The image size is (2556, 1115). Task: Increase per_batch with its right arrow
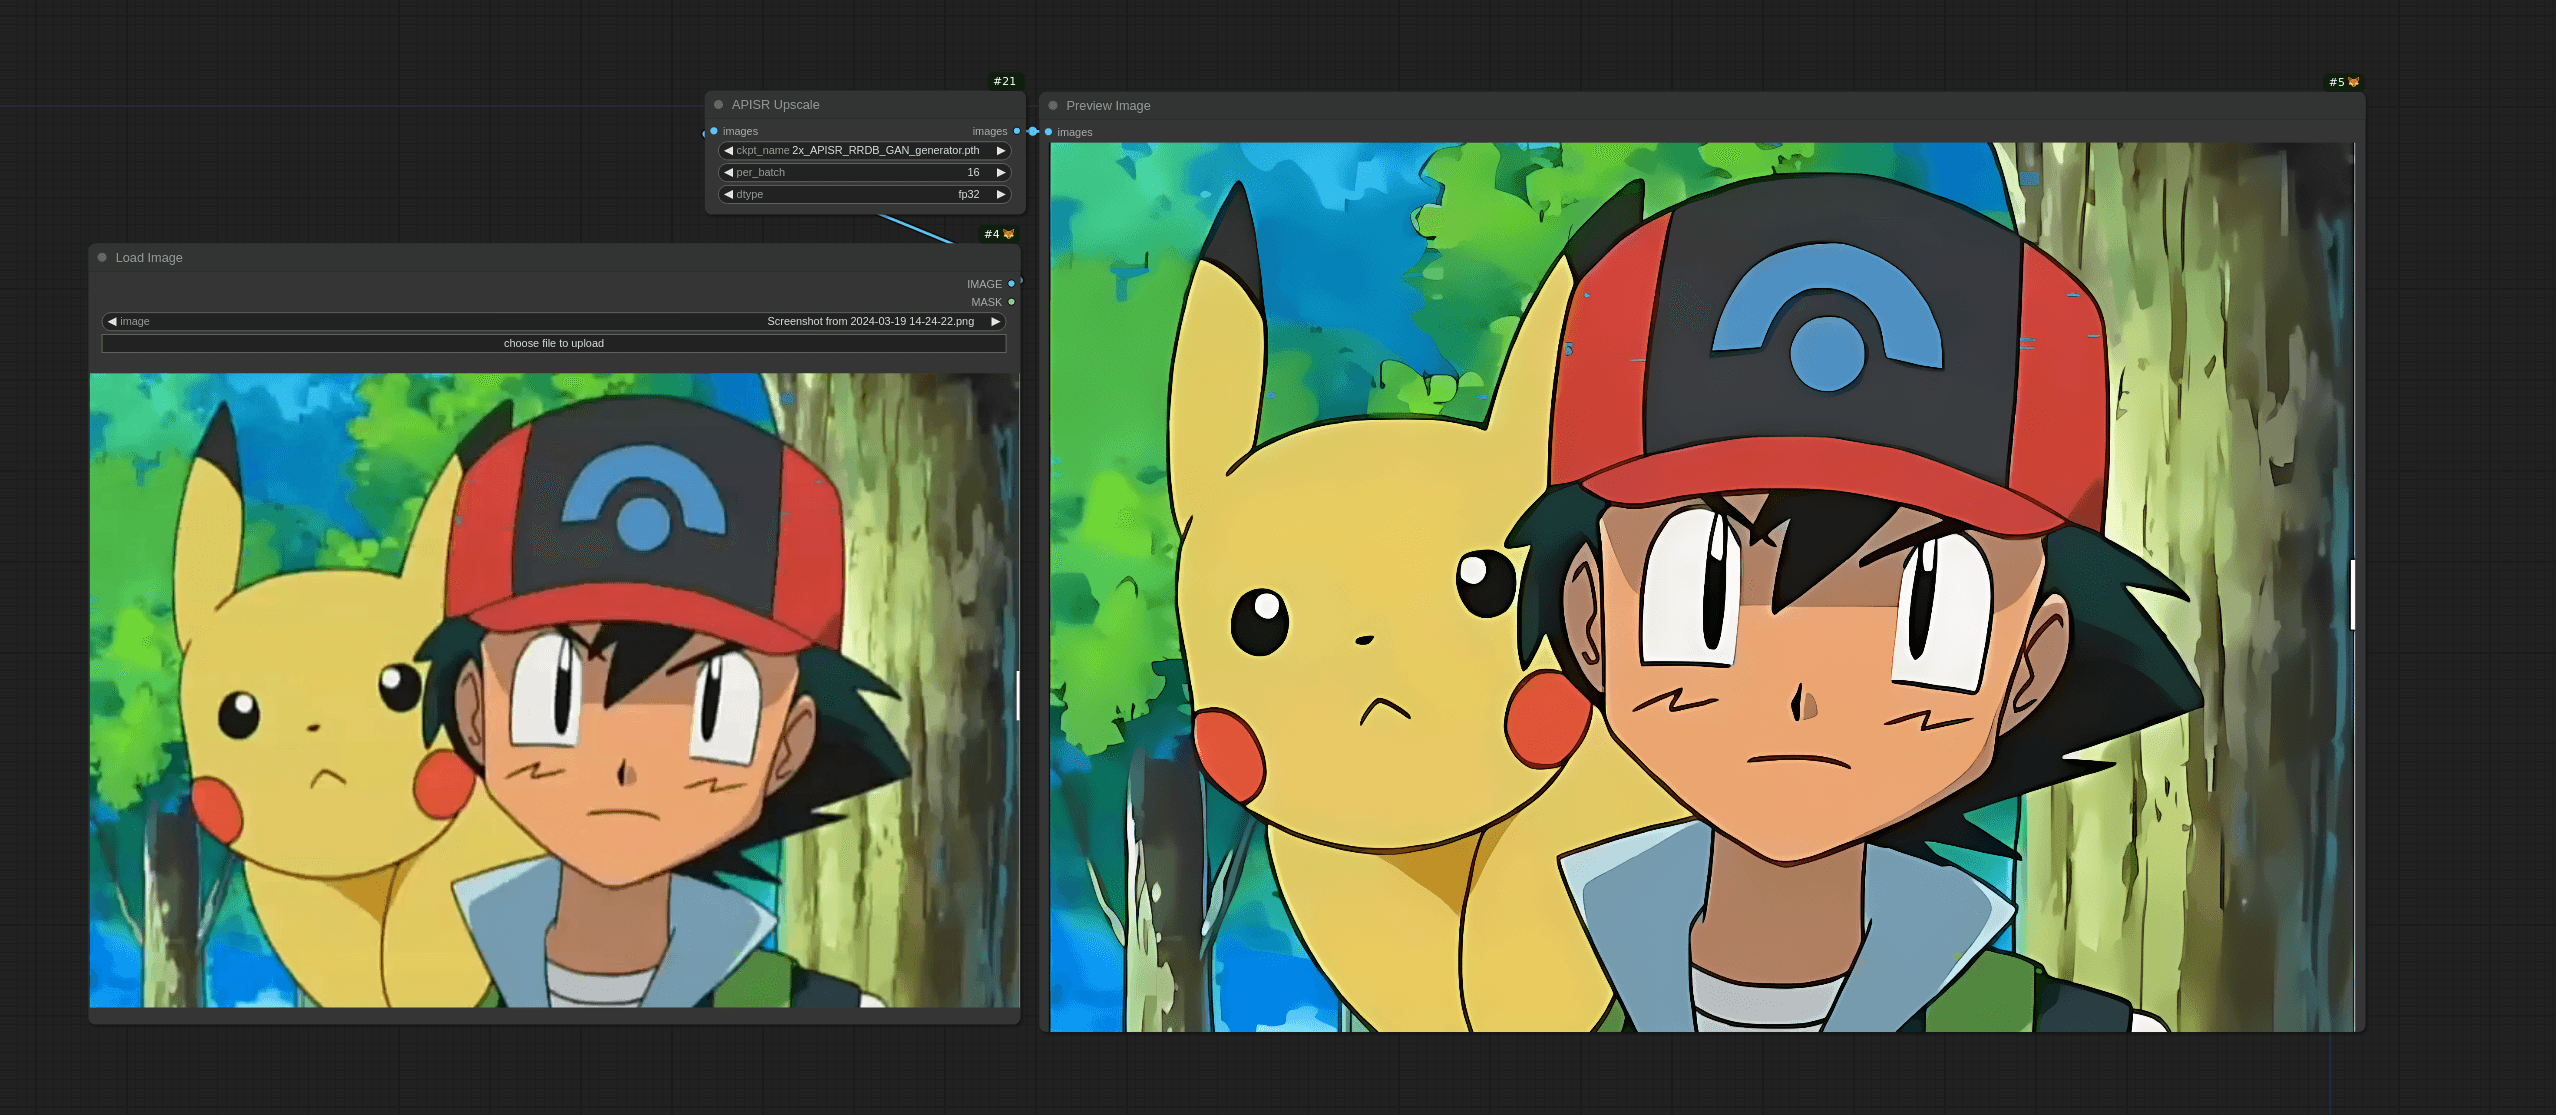click(x=1000, y=173)
